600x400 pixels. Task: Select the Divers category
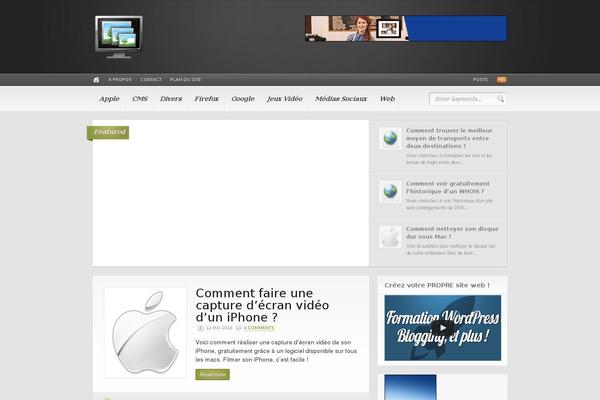tap(171, 99)
